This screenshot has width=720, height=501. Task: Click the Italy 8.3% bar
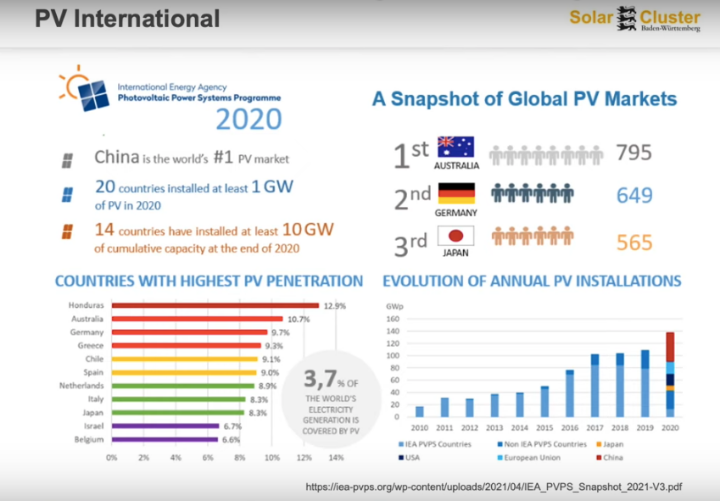(179, 399)
